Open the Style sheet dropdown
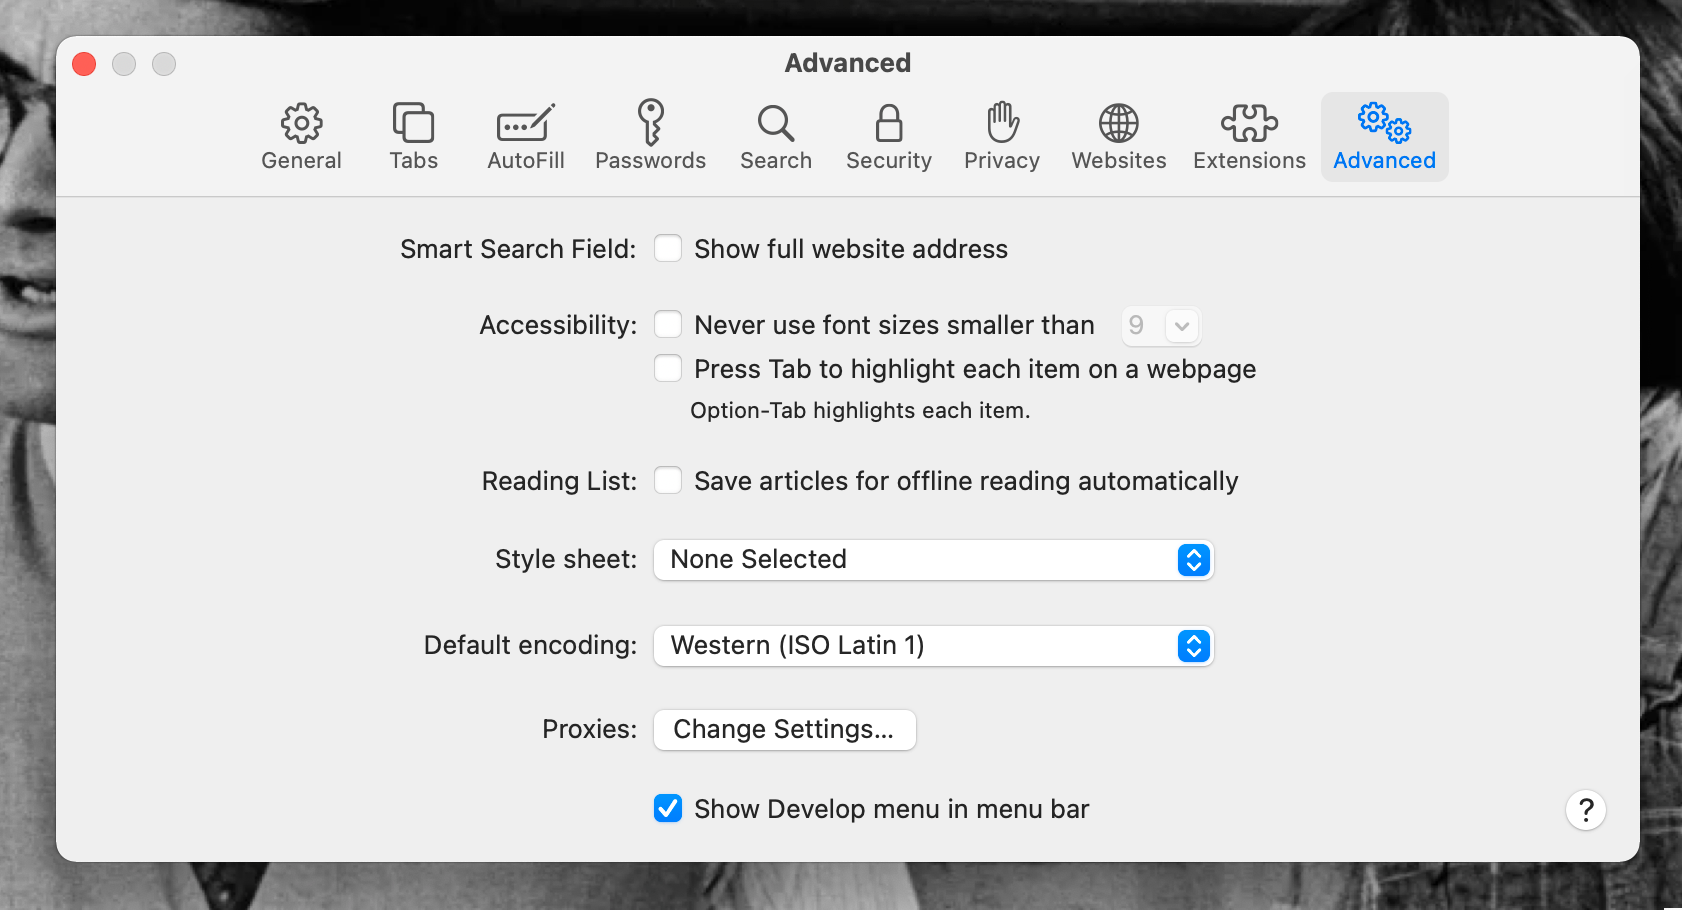Screen dimensions: 1682x910 coord(932,560)
